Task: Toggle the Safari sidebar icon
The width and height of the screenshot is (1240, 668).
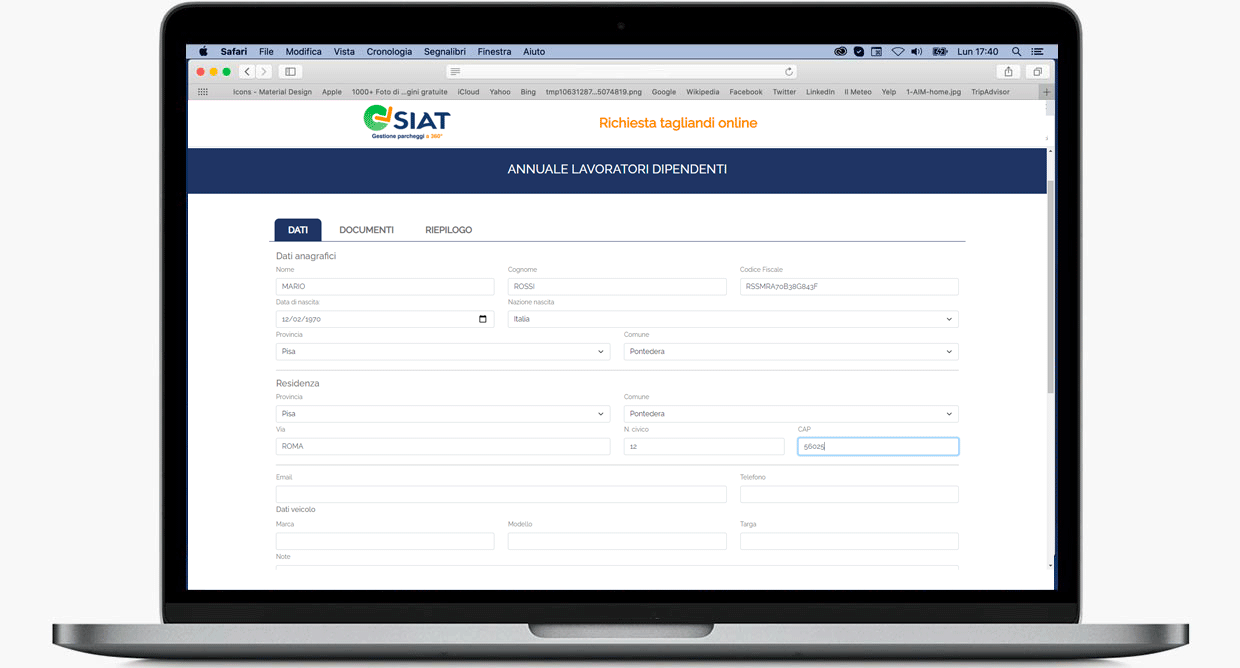Action: 290,72
